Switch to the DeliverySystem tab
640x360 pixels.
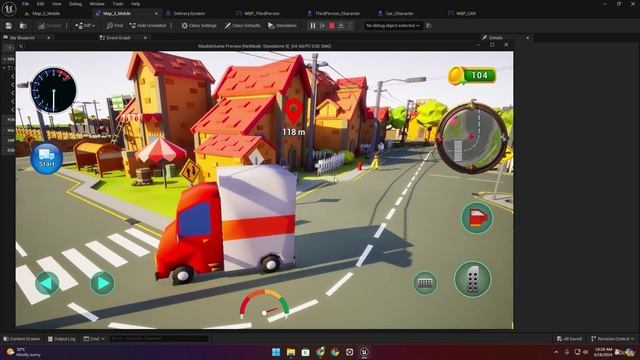pos(185,13)
